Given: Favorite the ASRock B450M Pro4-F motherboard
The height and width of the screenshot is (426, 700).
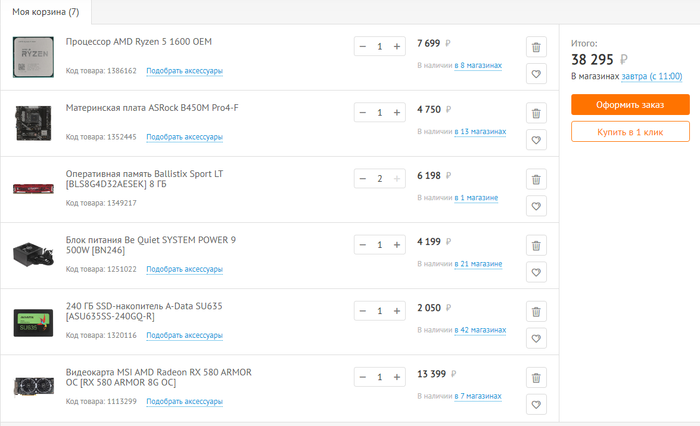Looking at the screenshot, I should [x=536, y=140].
